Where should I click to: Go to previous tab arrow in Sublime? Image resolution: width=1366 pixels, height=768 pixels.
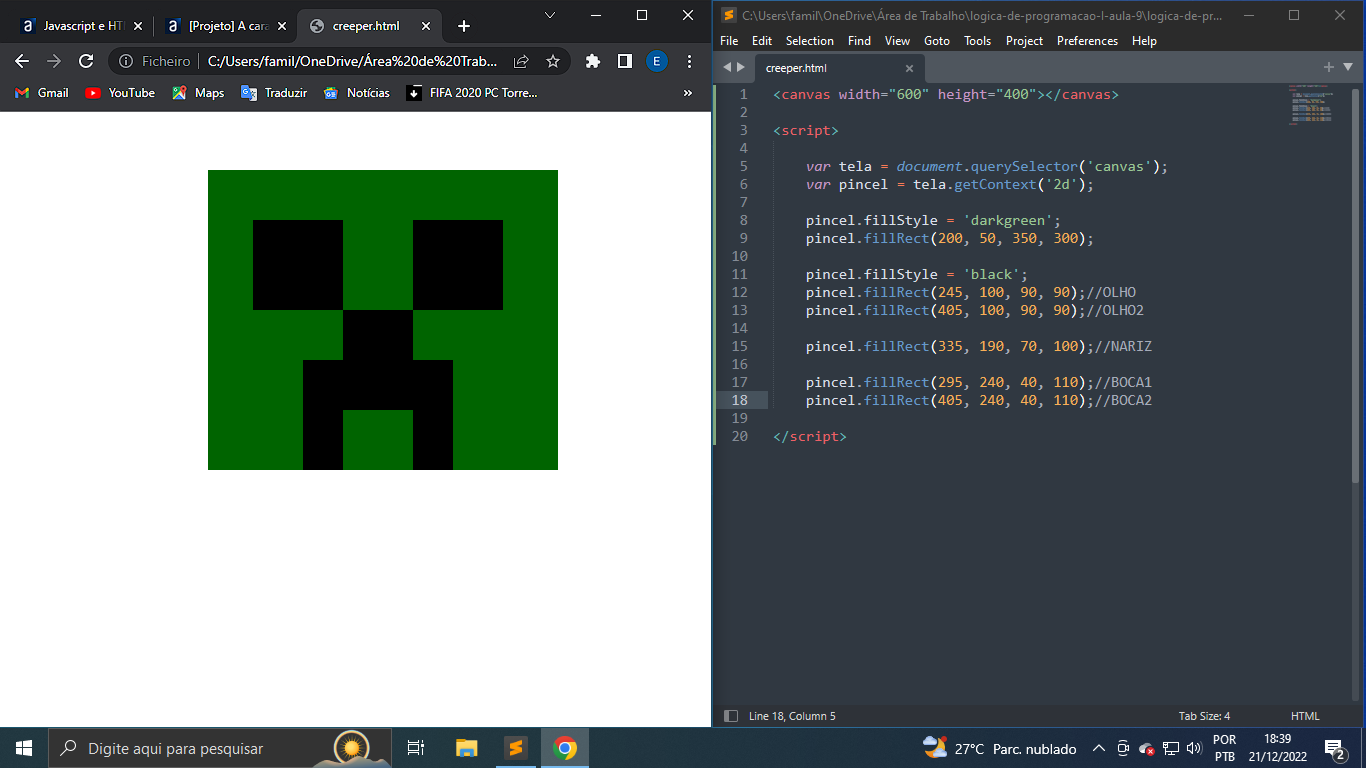[x=728, y=67]
